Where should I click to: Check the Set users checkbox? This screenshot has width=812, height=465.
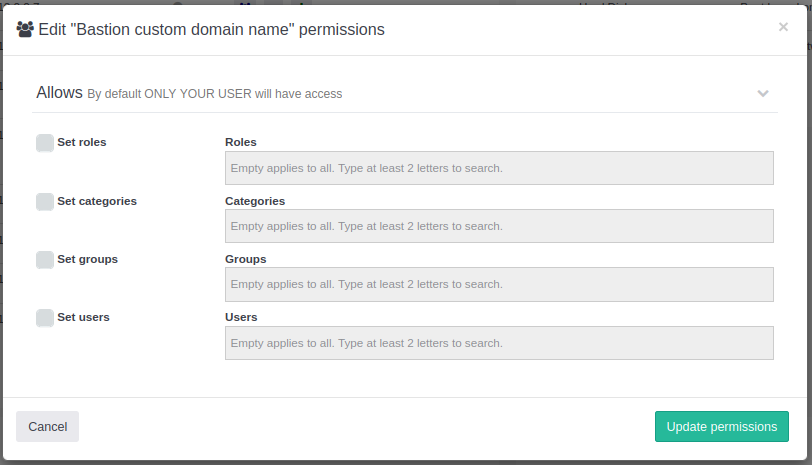tap(45, 318)
